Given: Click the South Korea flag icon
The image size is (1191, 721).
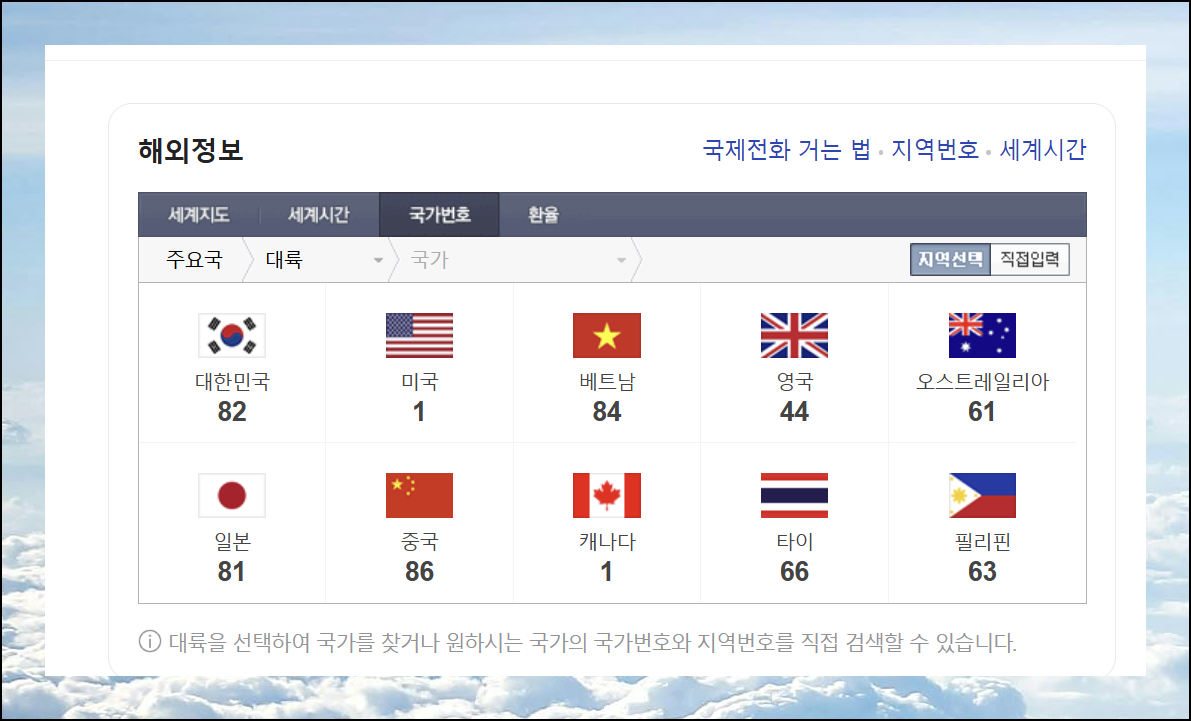Looking at the screenshot, I should pos(232,335).
